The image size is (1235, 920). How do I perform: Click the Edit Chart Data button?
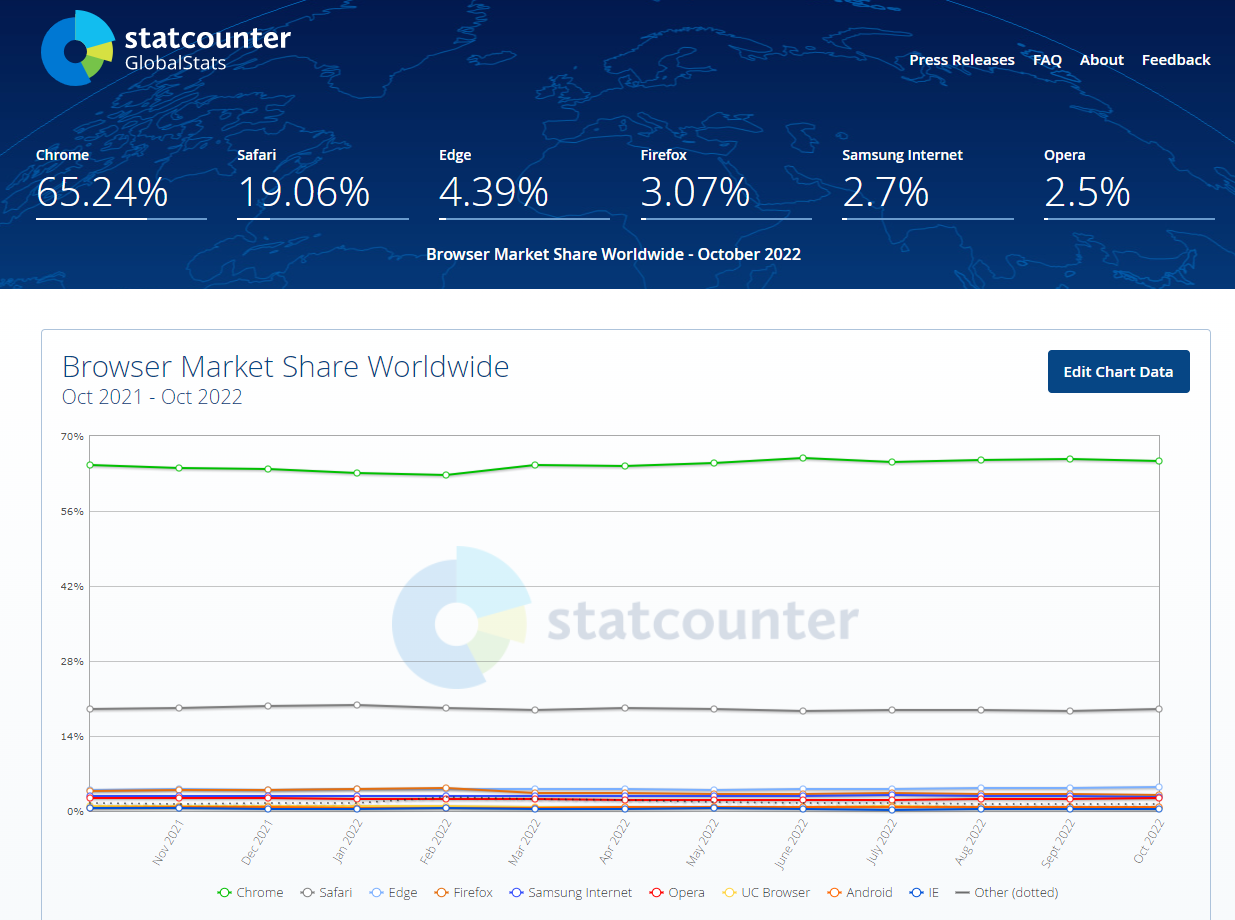click(x=1119, y=372)
